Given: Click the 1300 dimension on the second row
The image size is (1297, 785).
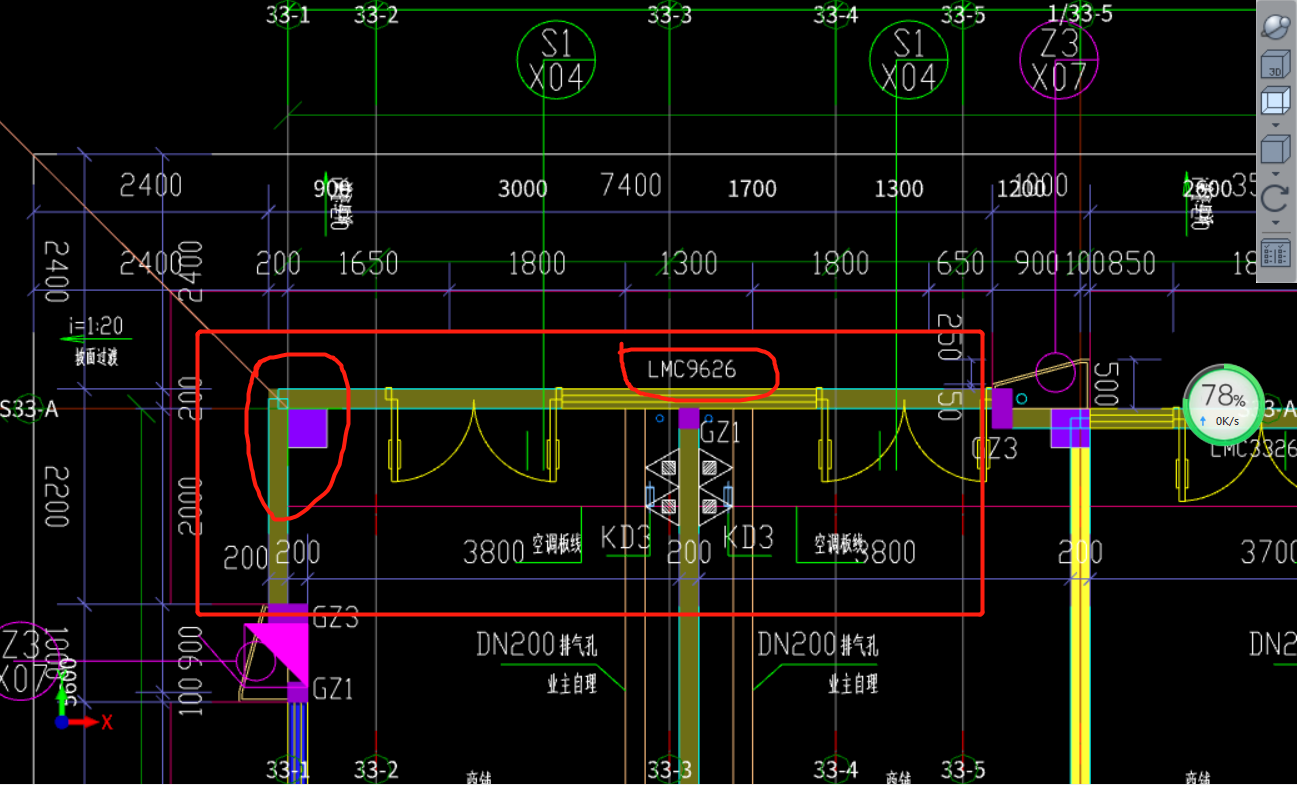Looking at the screenshot, I should (688, 263).
